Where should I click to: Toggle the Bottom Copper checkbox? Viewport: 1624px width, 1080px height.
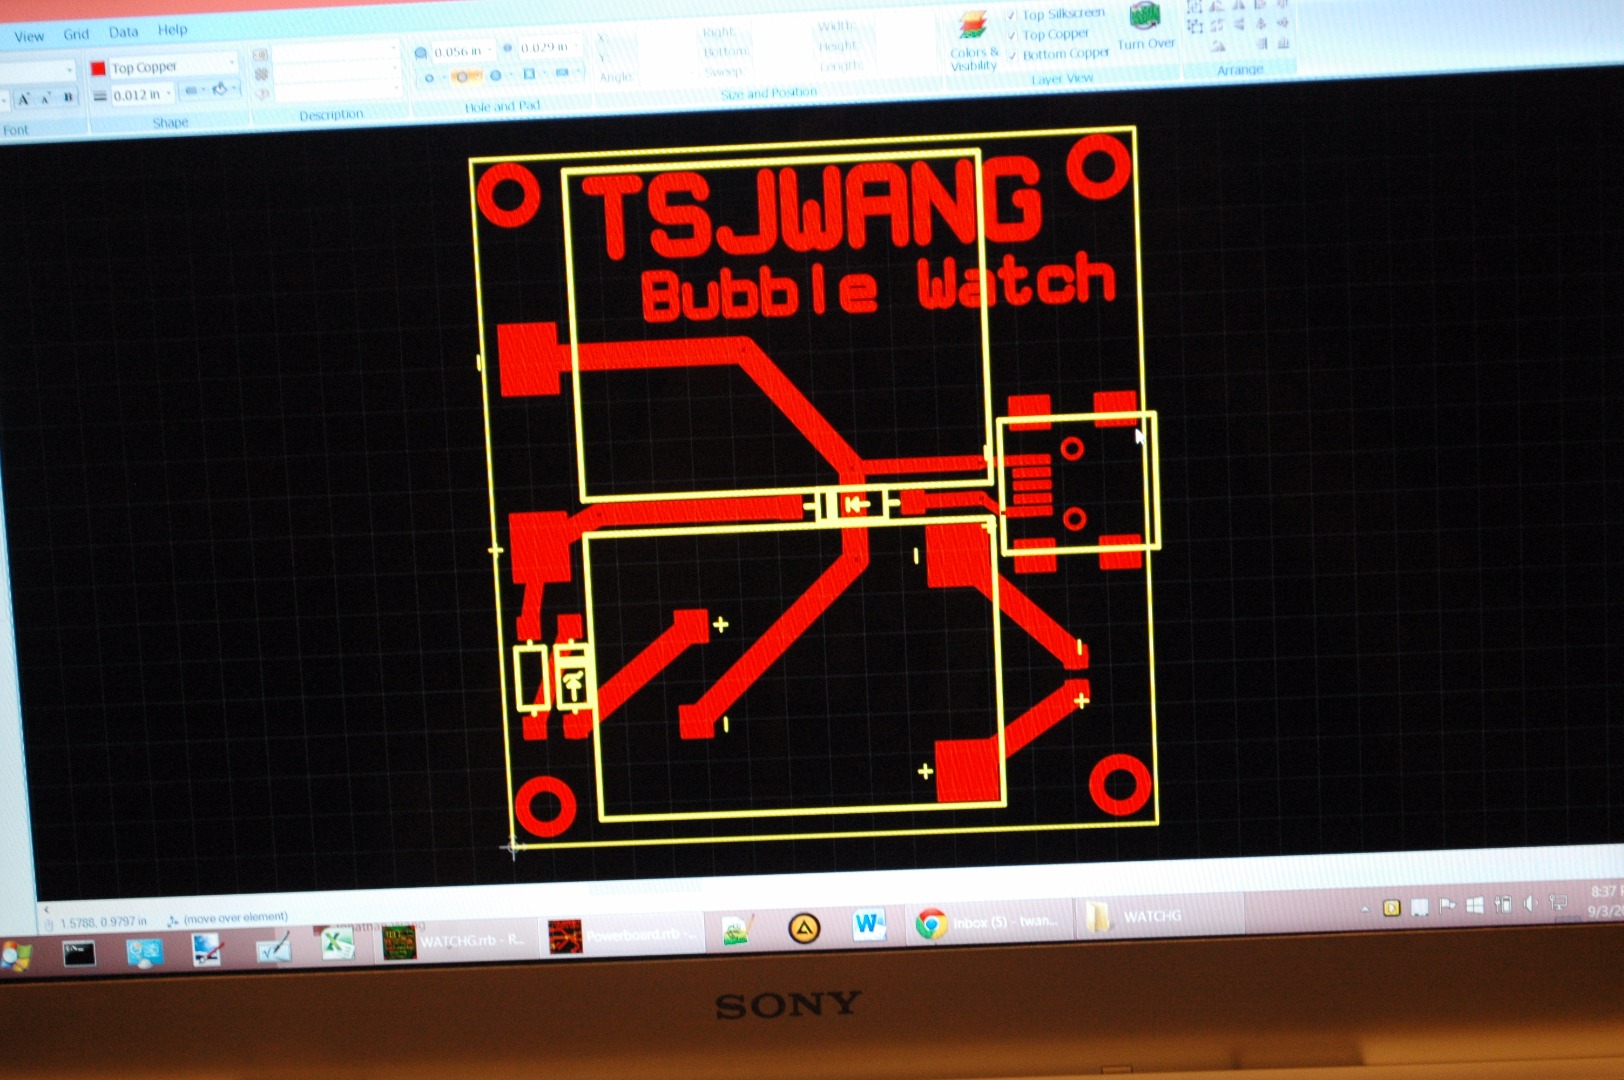click(1013, 55)
